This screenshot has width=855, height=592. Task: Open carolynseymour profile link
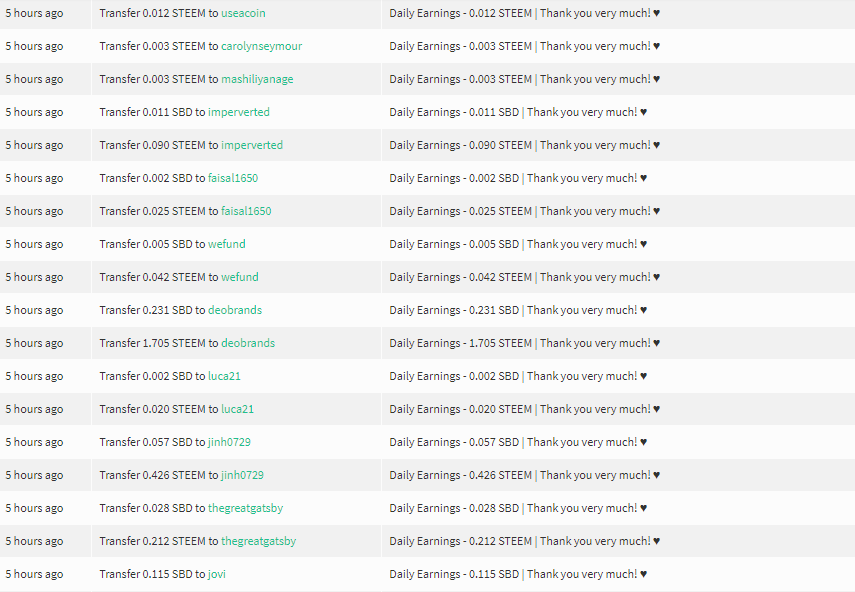[x=261, y=46]
